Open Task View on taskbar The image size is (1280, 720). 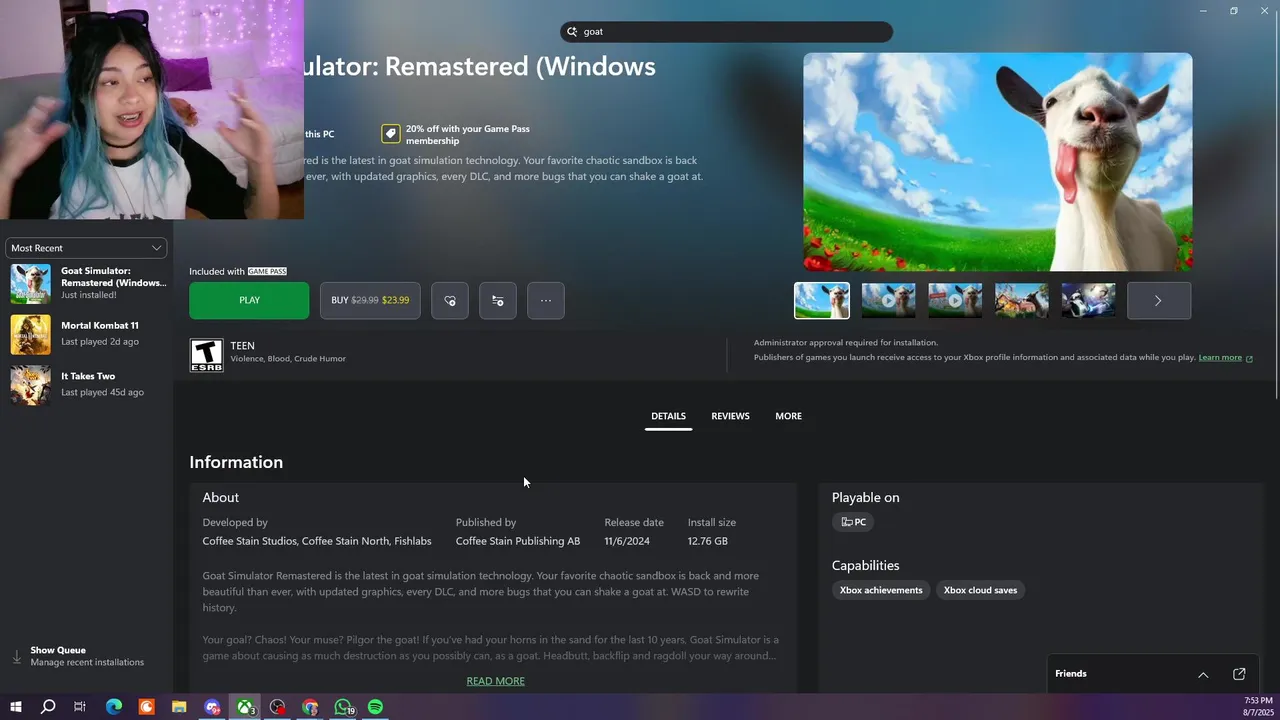pos(80,707)
